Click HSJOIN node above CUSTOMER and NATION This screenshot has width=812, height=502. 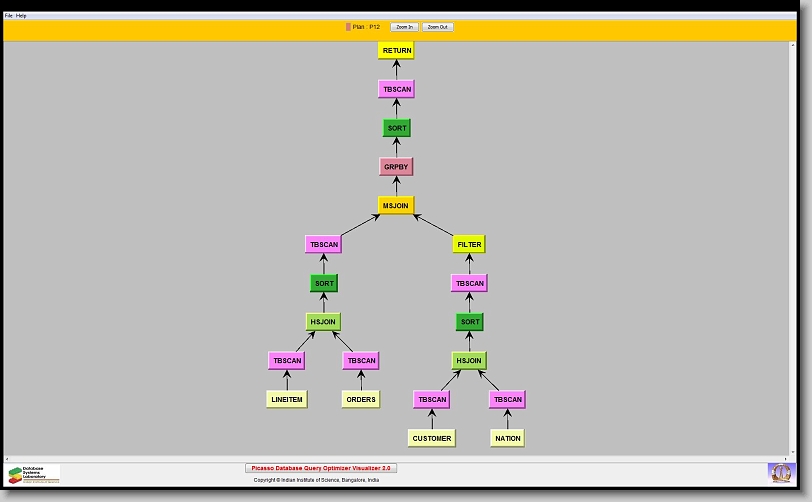tap(469, 361)
